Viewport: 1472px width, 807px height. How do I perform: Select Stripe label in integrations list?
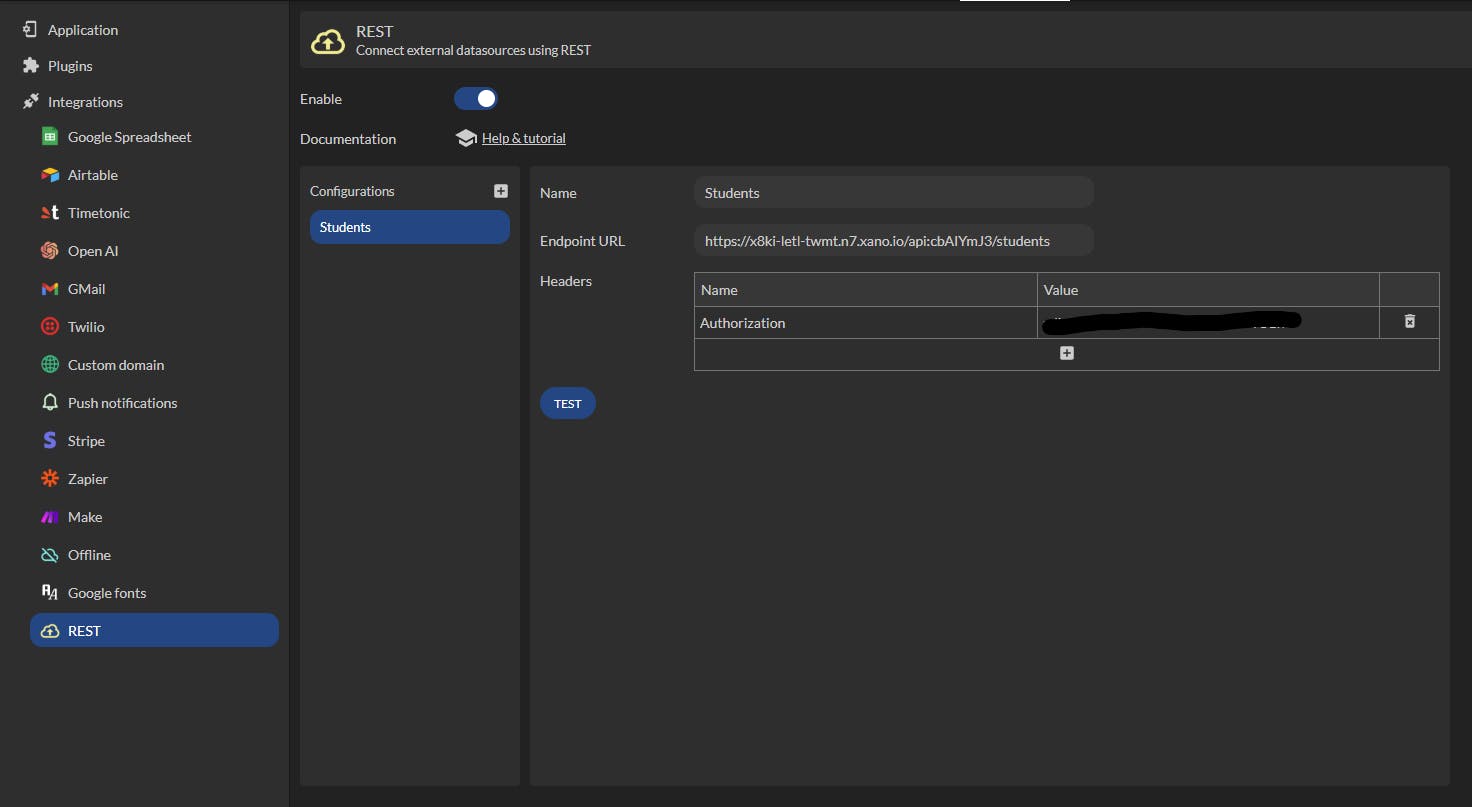pos(86,441)
